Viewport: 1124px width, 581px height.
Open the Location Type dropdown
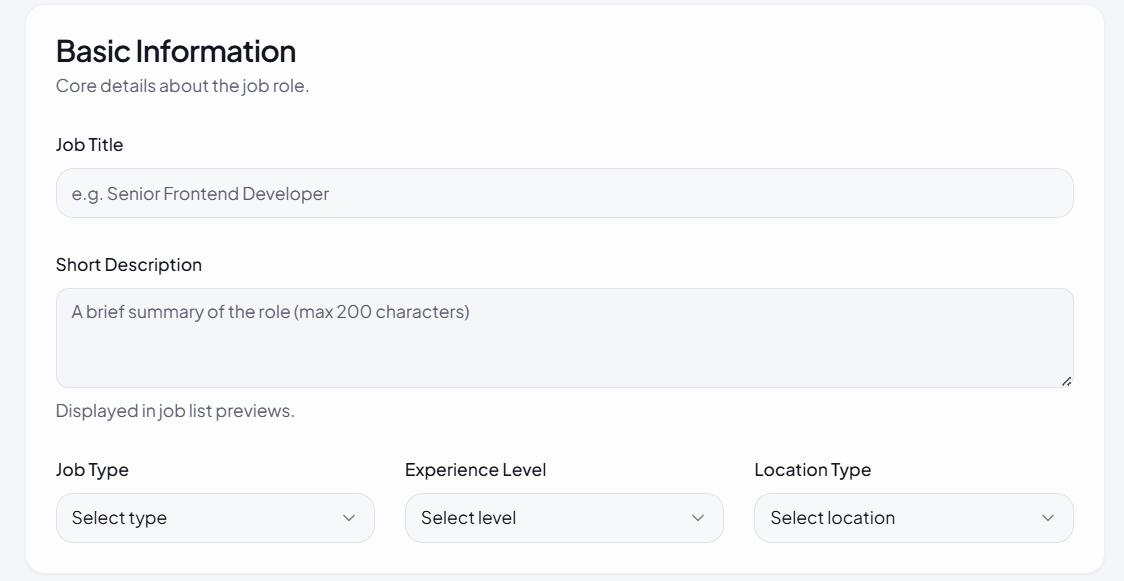tap(913, 518)
